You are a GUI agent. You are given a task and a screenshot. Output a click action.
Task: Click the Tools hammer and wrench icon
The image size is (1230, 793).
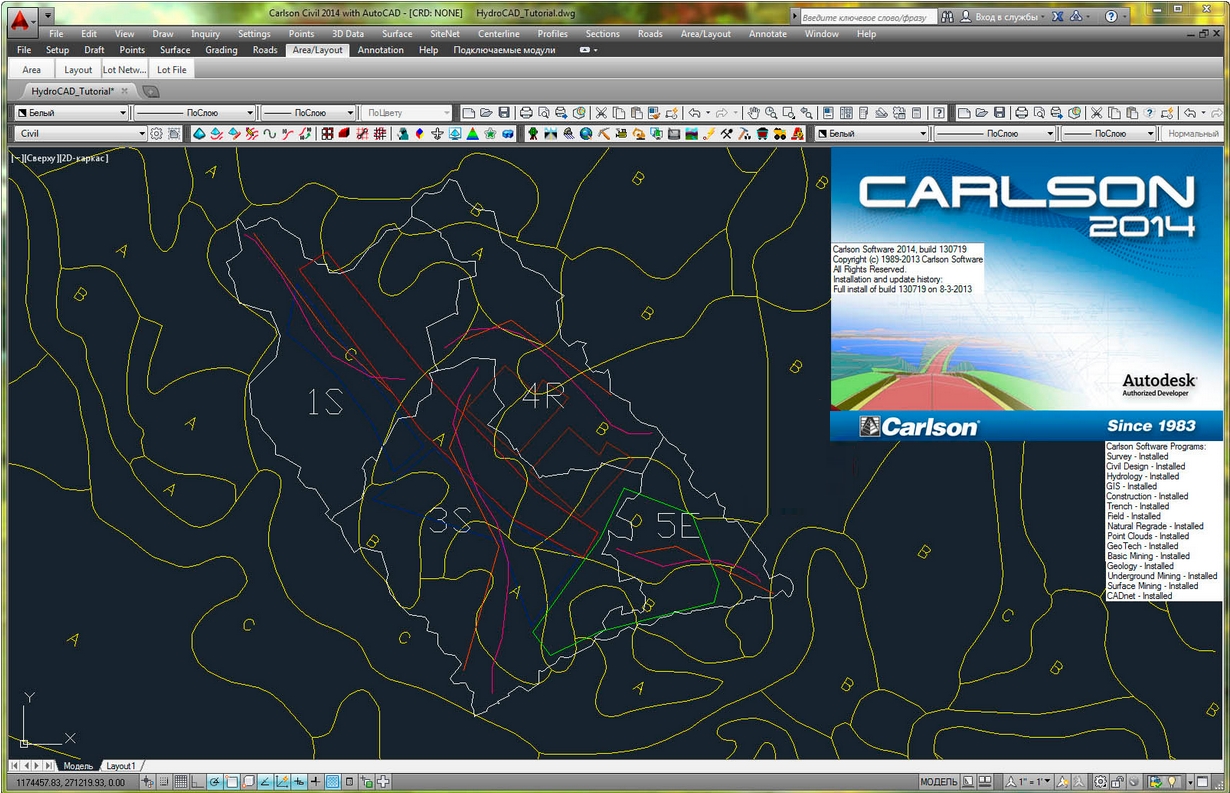727,133
